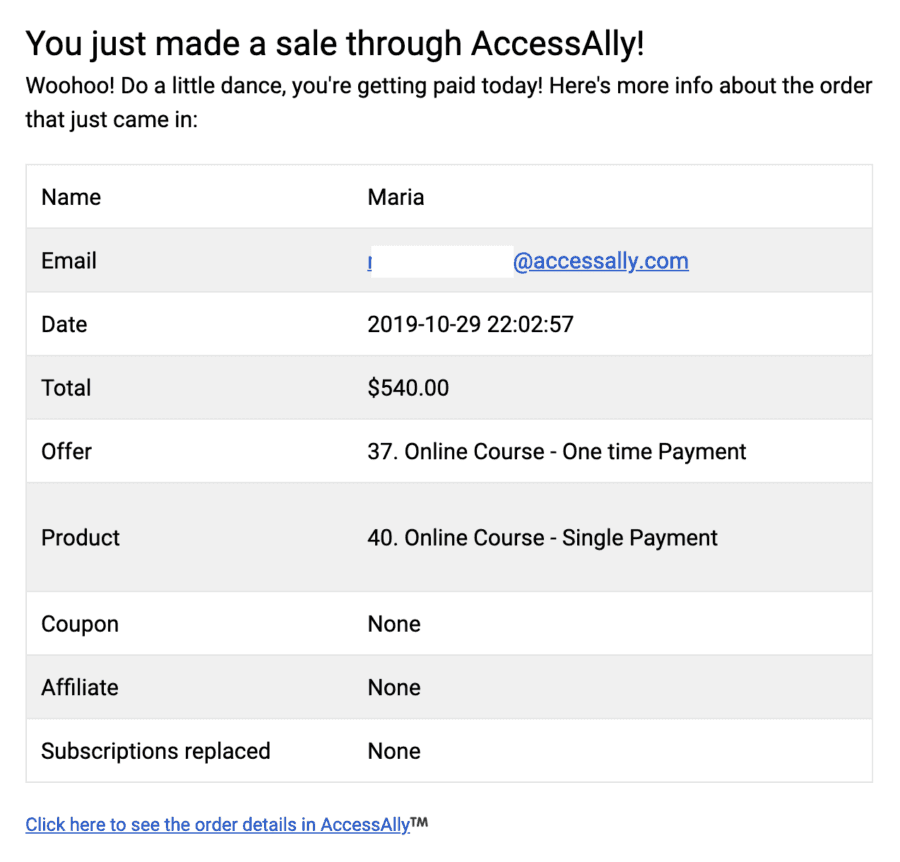
Task: Click the Offer row label
Action: pyautogui.click(x=67, y=452)
